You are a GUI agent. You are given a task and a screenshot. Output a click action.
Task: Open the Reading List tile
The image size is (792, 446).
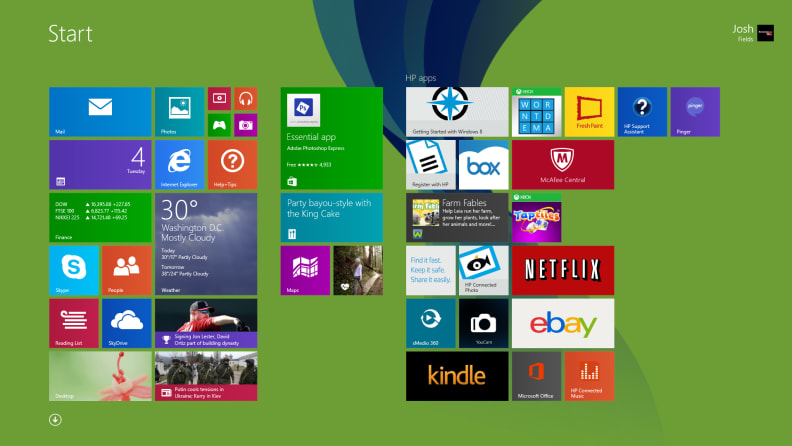[x=74, y=323]
